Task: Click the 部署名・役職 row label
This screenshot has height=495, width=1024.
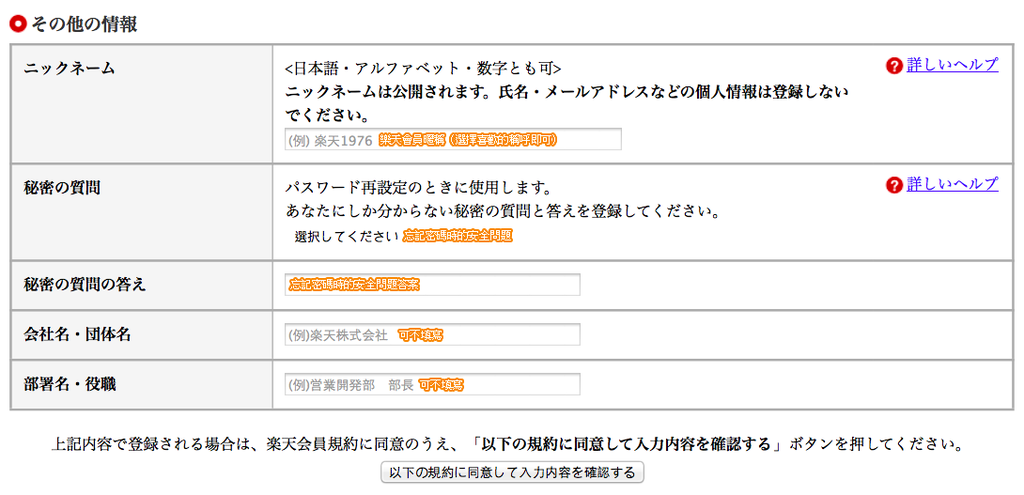Action: point(77,384)
